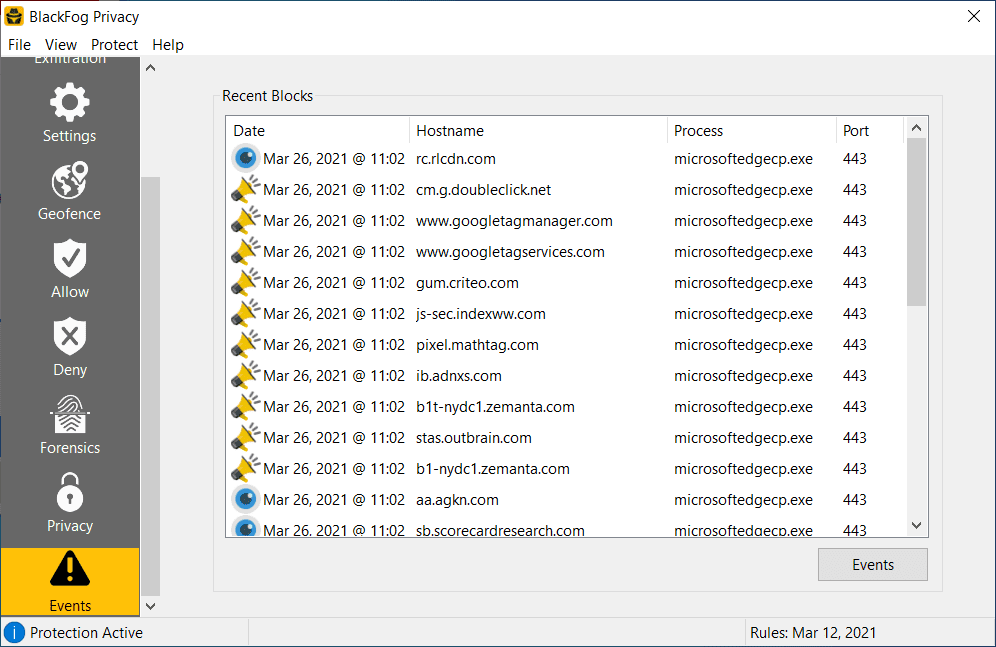Sort by the Port column header
Screen dimensions: 996x647
[870, 131]
